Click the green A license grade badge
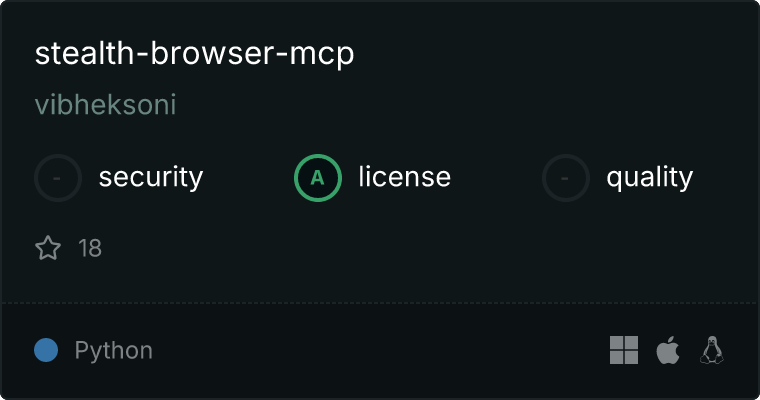760x400 pixels. (317, 178)
